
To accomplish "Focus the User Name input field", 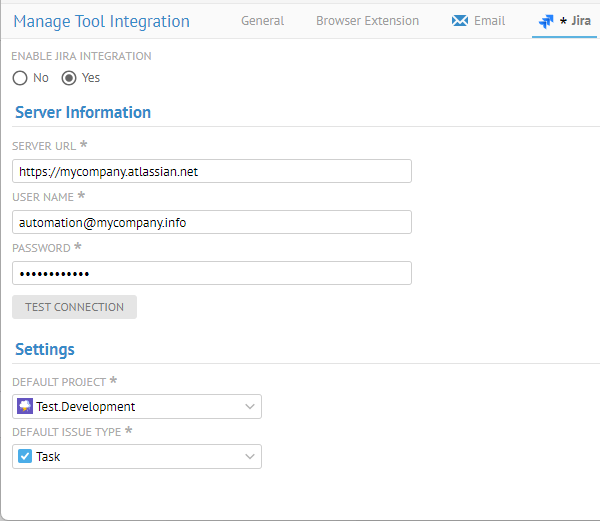I will (211, 222).
